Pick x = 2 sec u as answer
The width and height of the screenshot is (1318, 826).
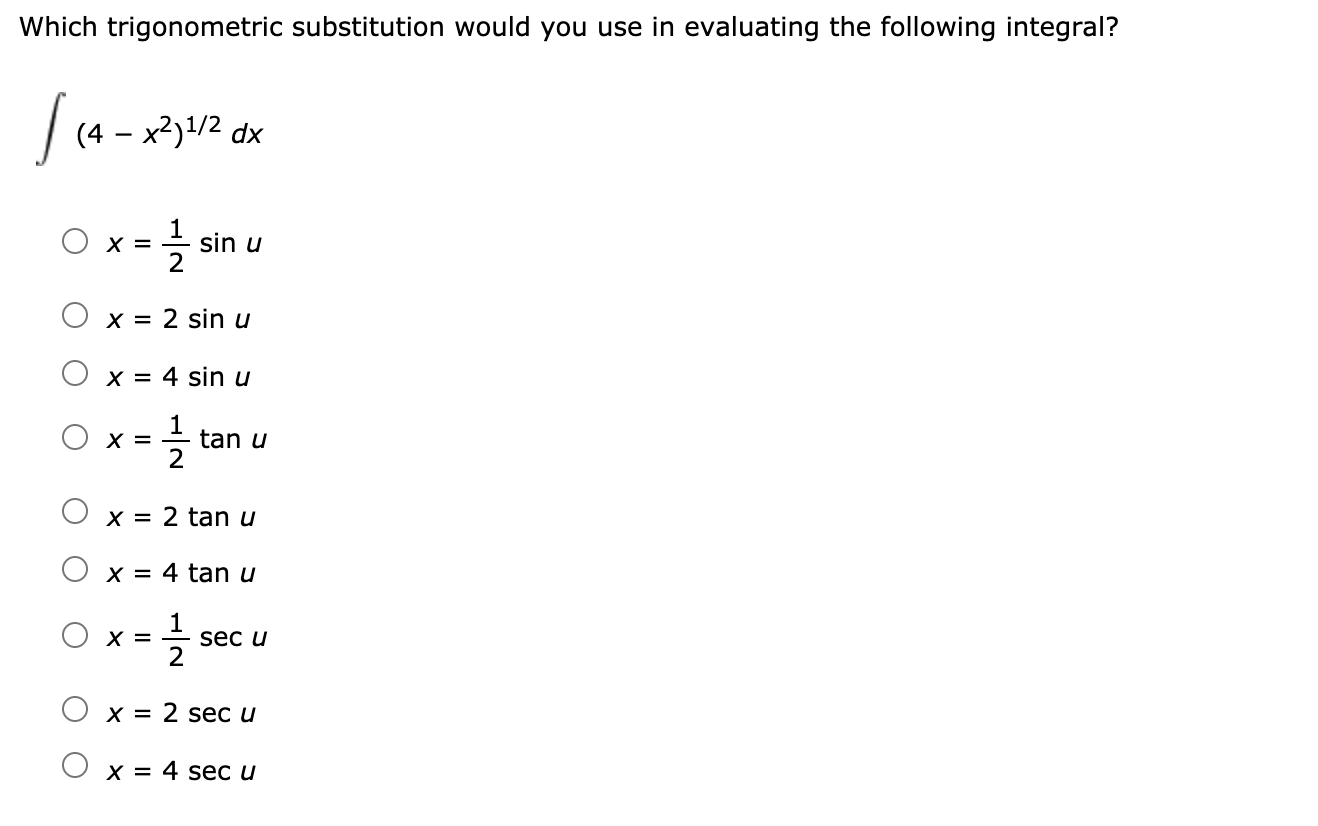coord(75,708)
